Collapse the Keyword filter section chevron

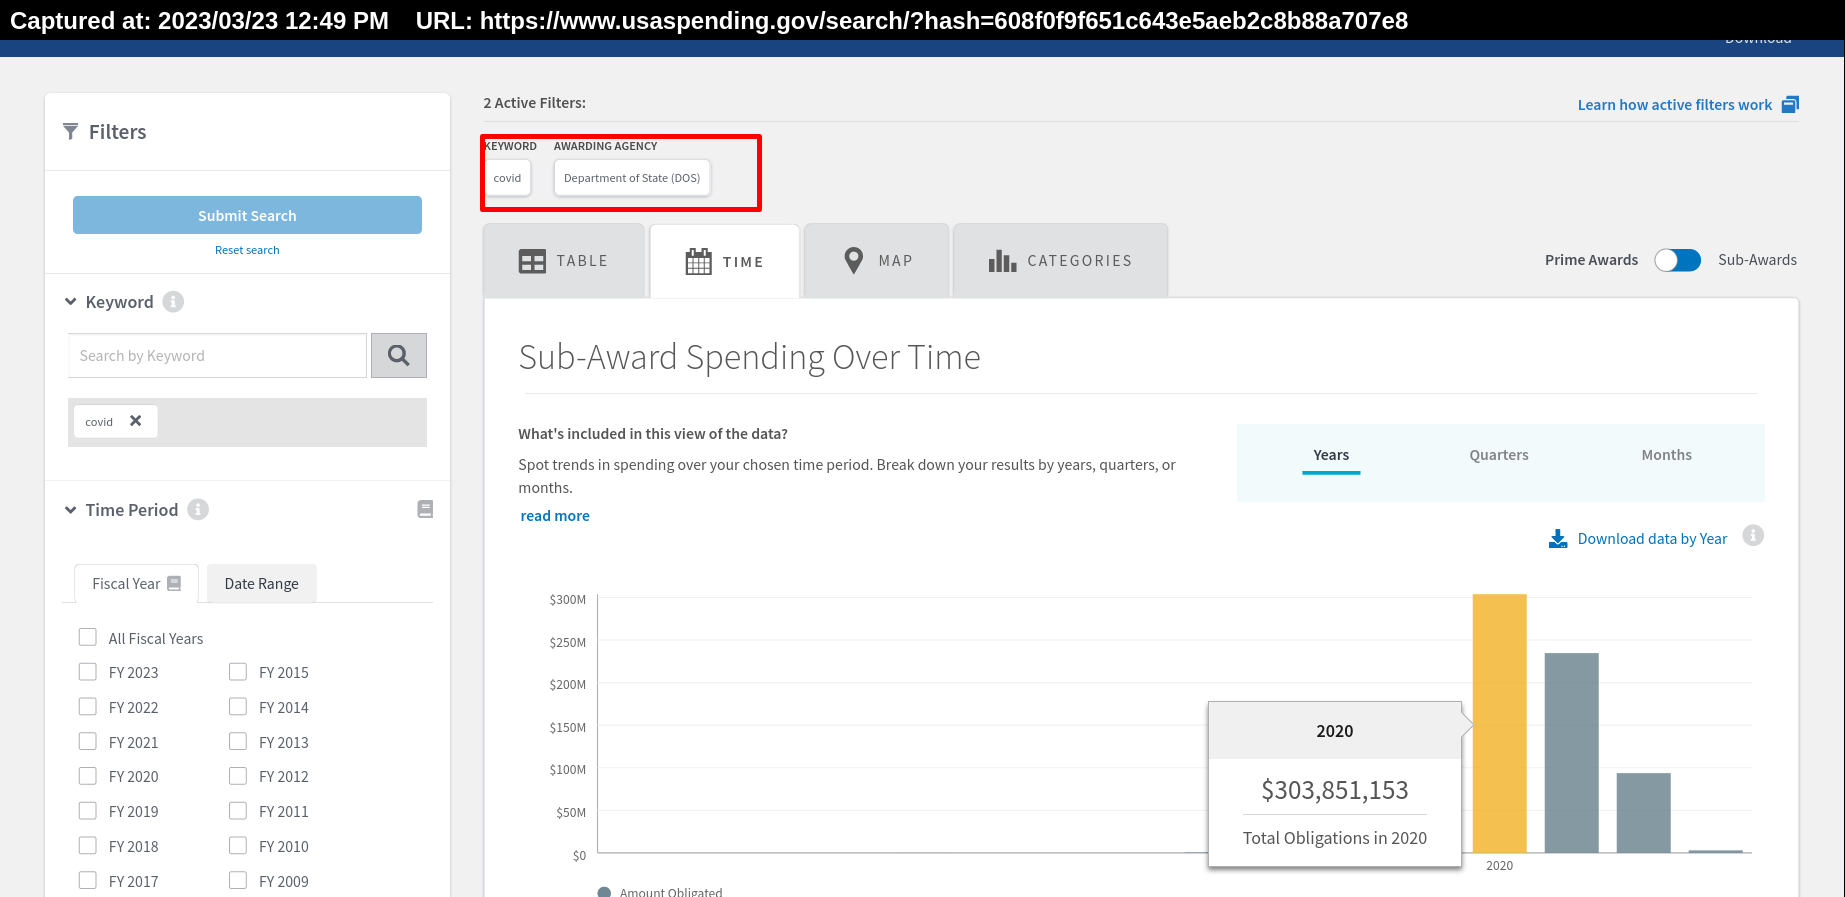point(71,301)
